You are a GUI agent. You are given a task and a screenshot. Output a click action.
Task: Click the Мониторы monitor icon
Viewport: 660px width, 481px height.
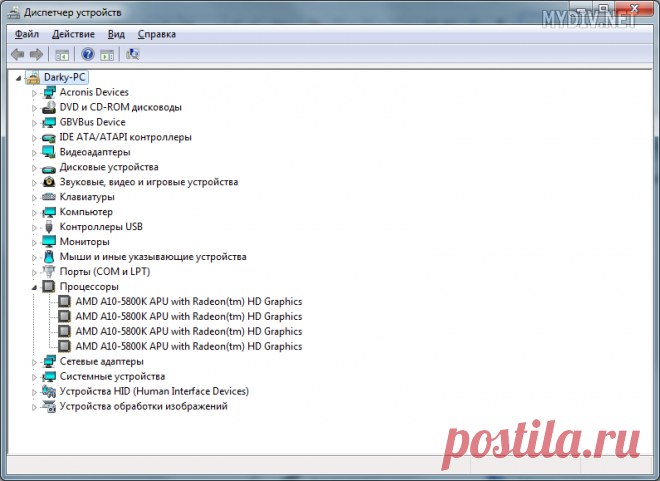(49, 242)
